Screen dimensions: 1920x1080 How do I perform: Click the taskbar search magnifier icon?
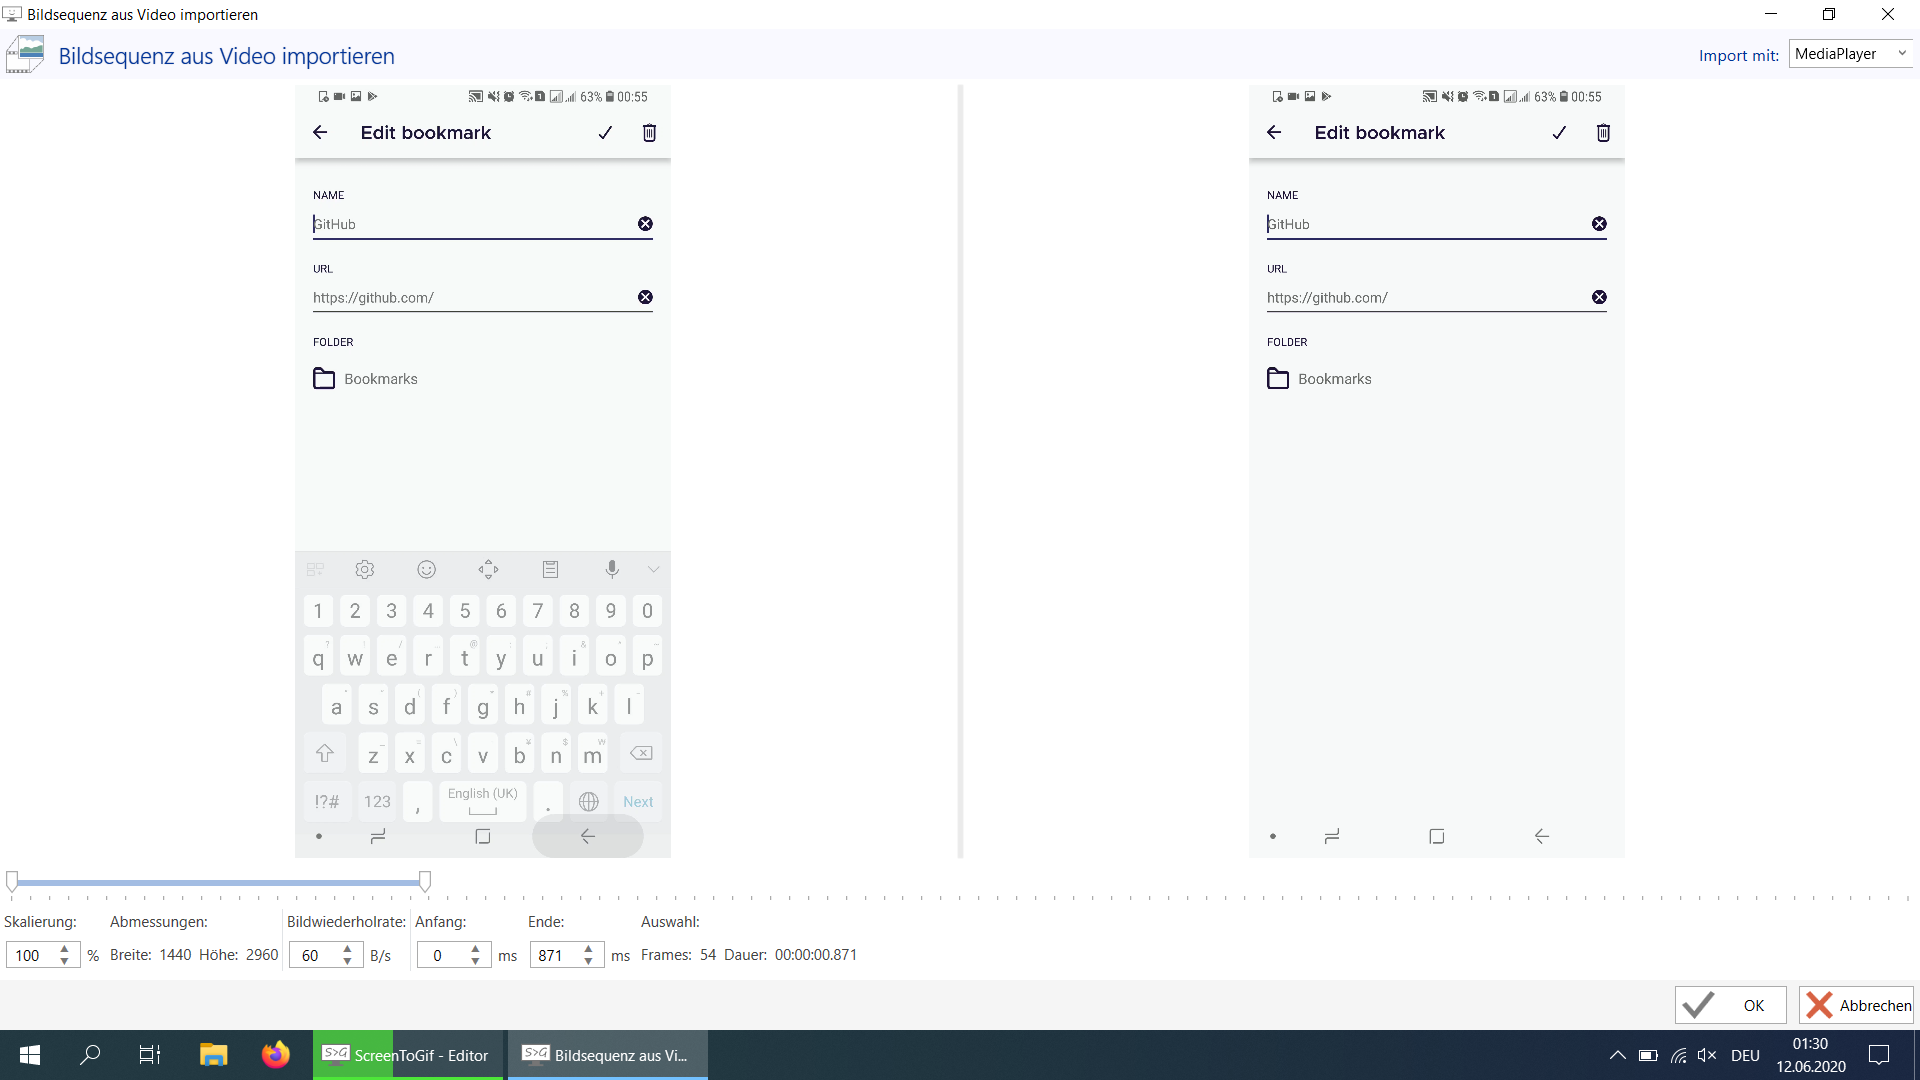(90, 1055)
